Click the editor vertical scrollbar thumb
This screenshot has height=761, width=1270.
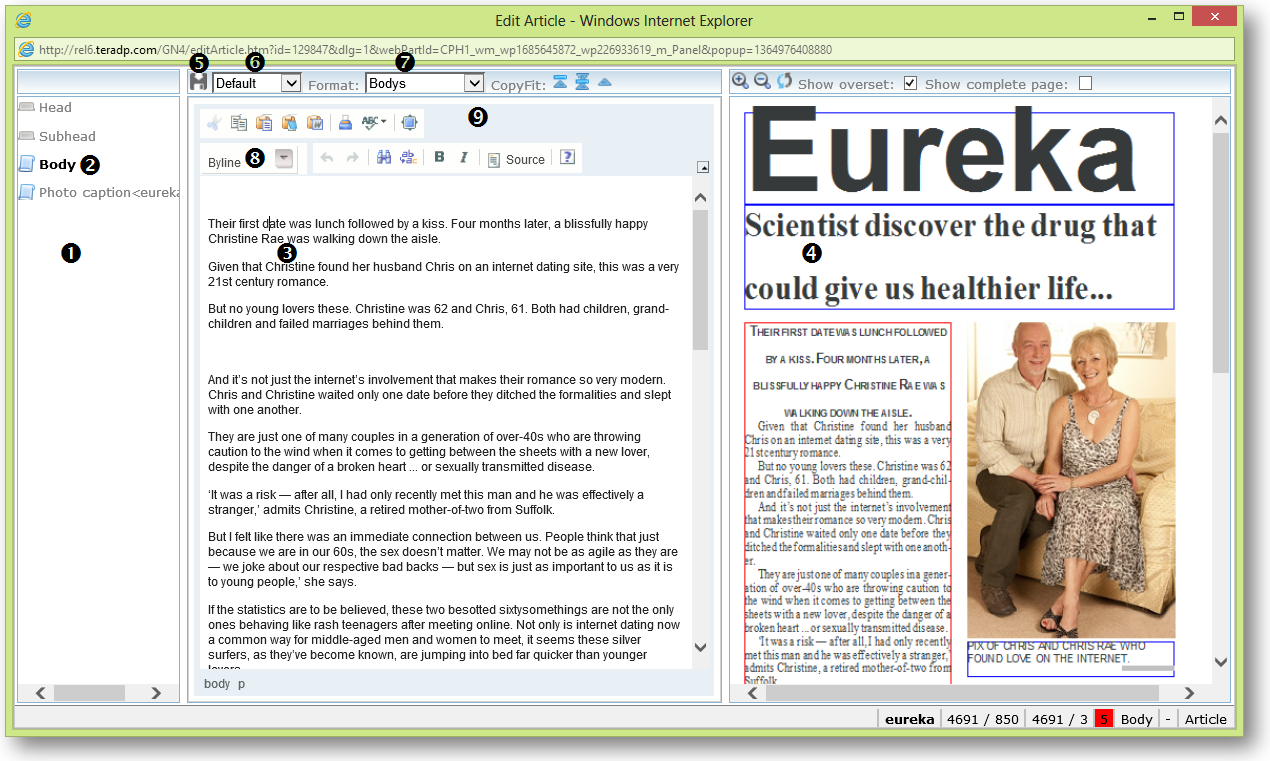(x=700, y=280)
